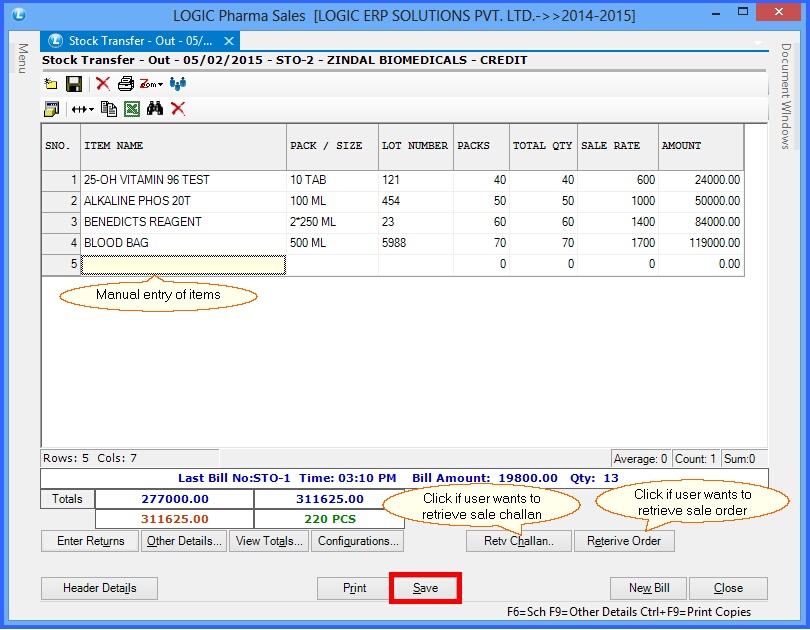Open the Document Windows side panel
The image size is (810, 630).
pos(786,96)
